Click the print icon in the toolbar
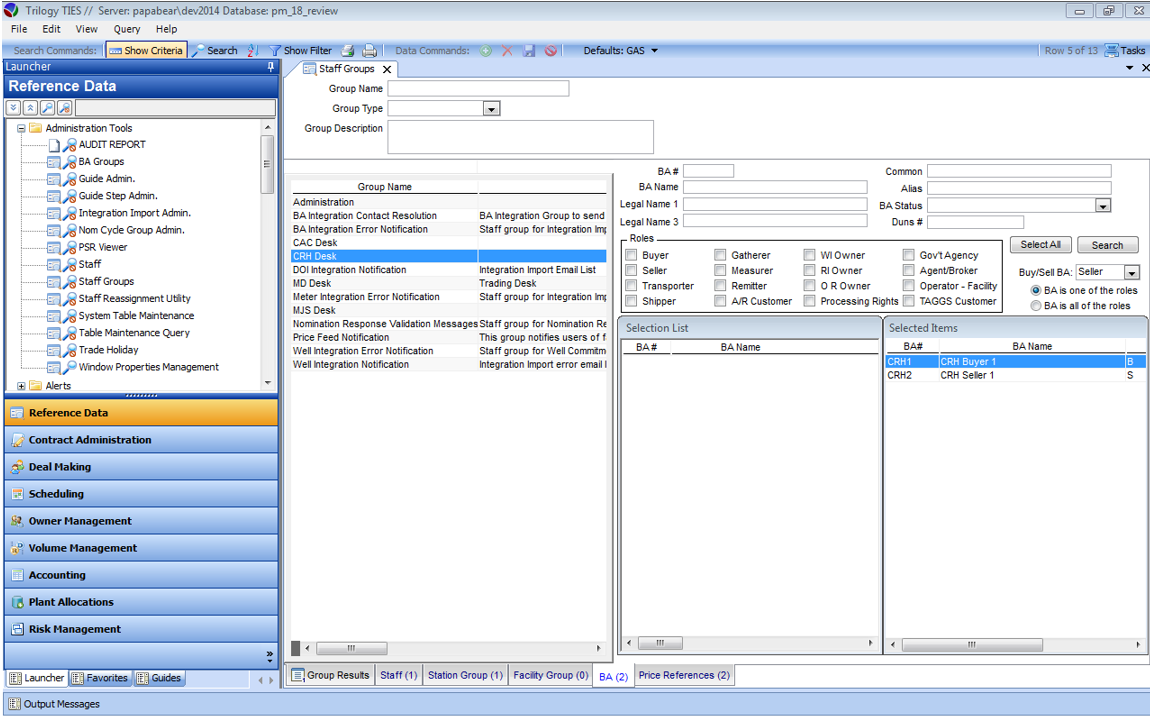The width and height of the screenshot is (1150, 716). [x=369, y=50]
